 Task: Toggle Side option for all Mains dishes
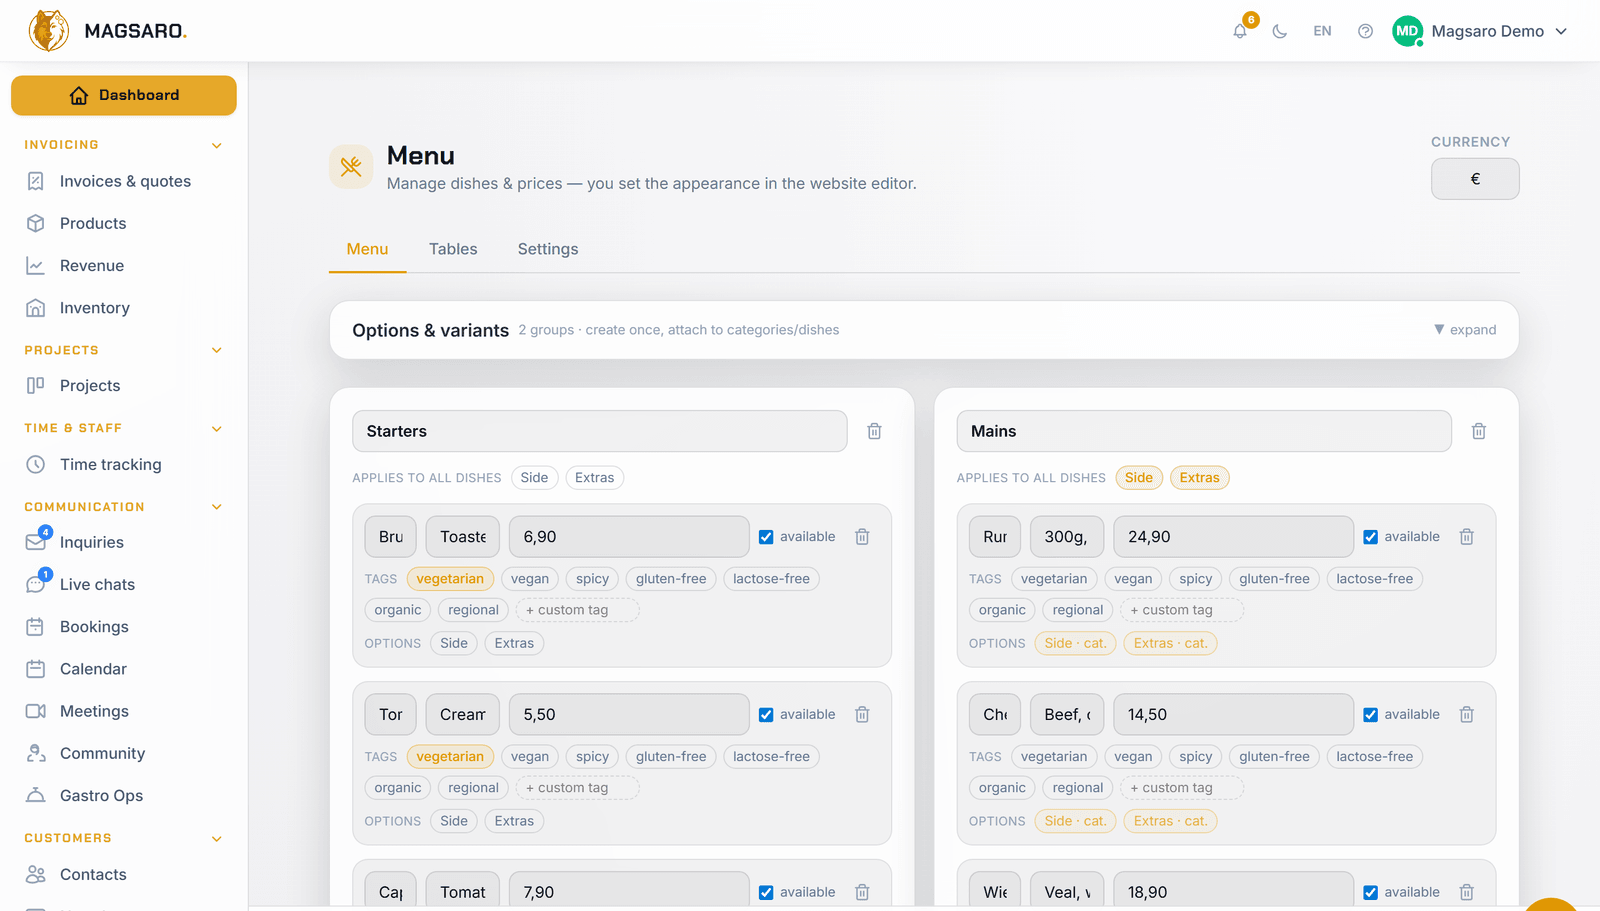coord(1139,478)
